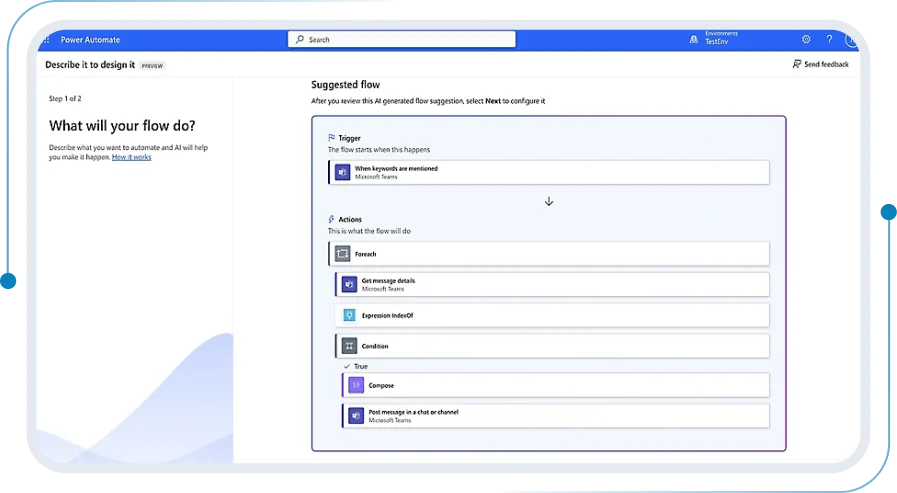Click the Power Automate title

click(90, 40)
